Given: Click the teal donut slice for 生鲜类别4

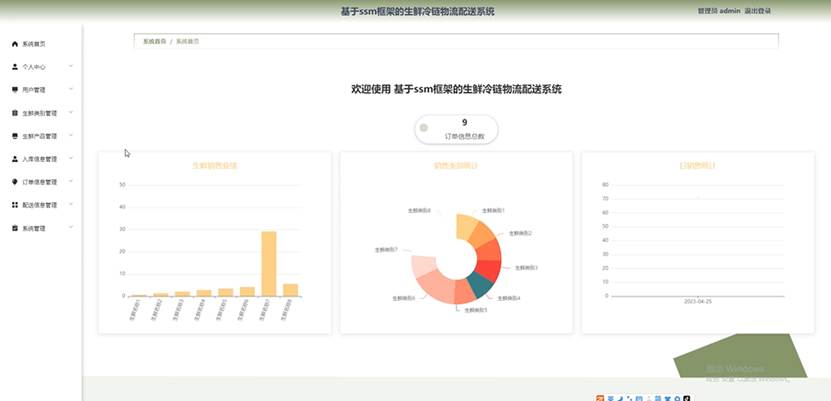Looking at the screenshot, I should (482, 286).
